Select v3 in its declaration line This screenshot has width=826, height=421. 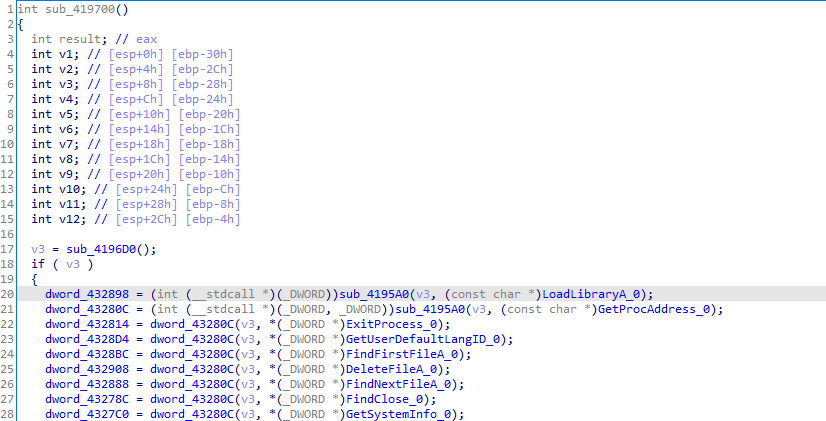tap(66, 84)
